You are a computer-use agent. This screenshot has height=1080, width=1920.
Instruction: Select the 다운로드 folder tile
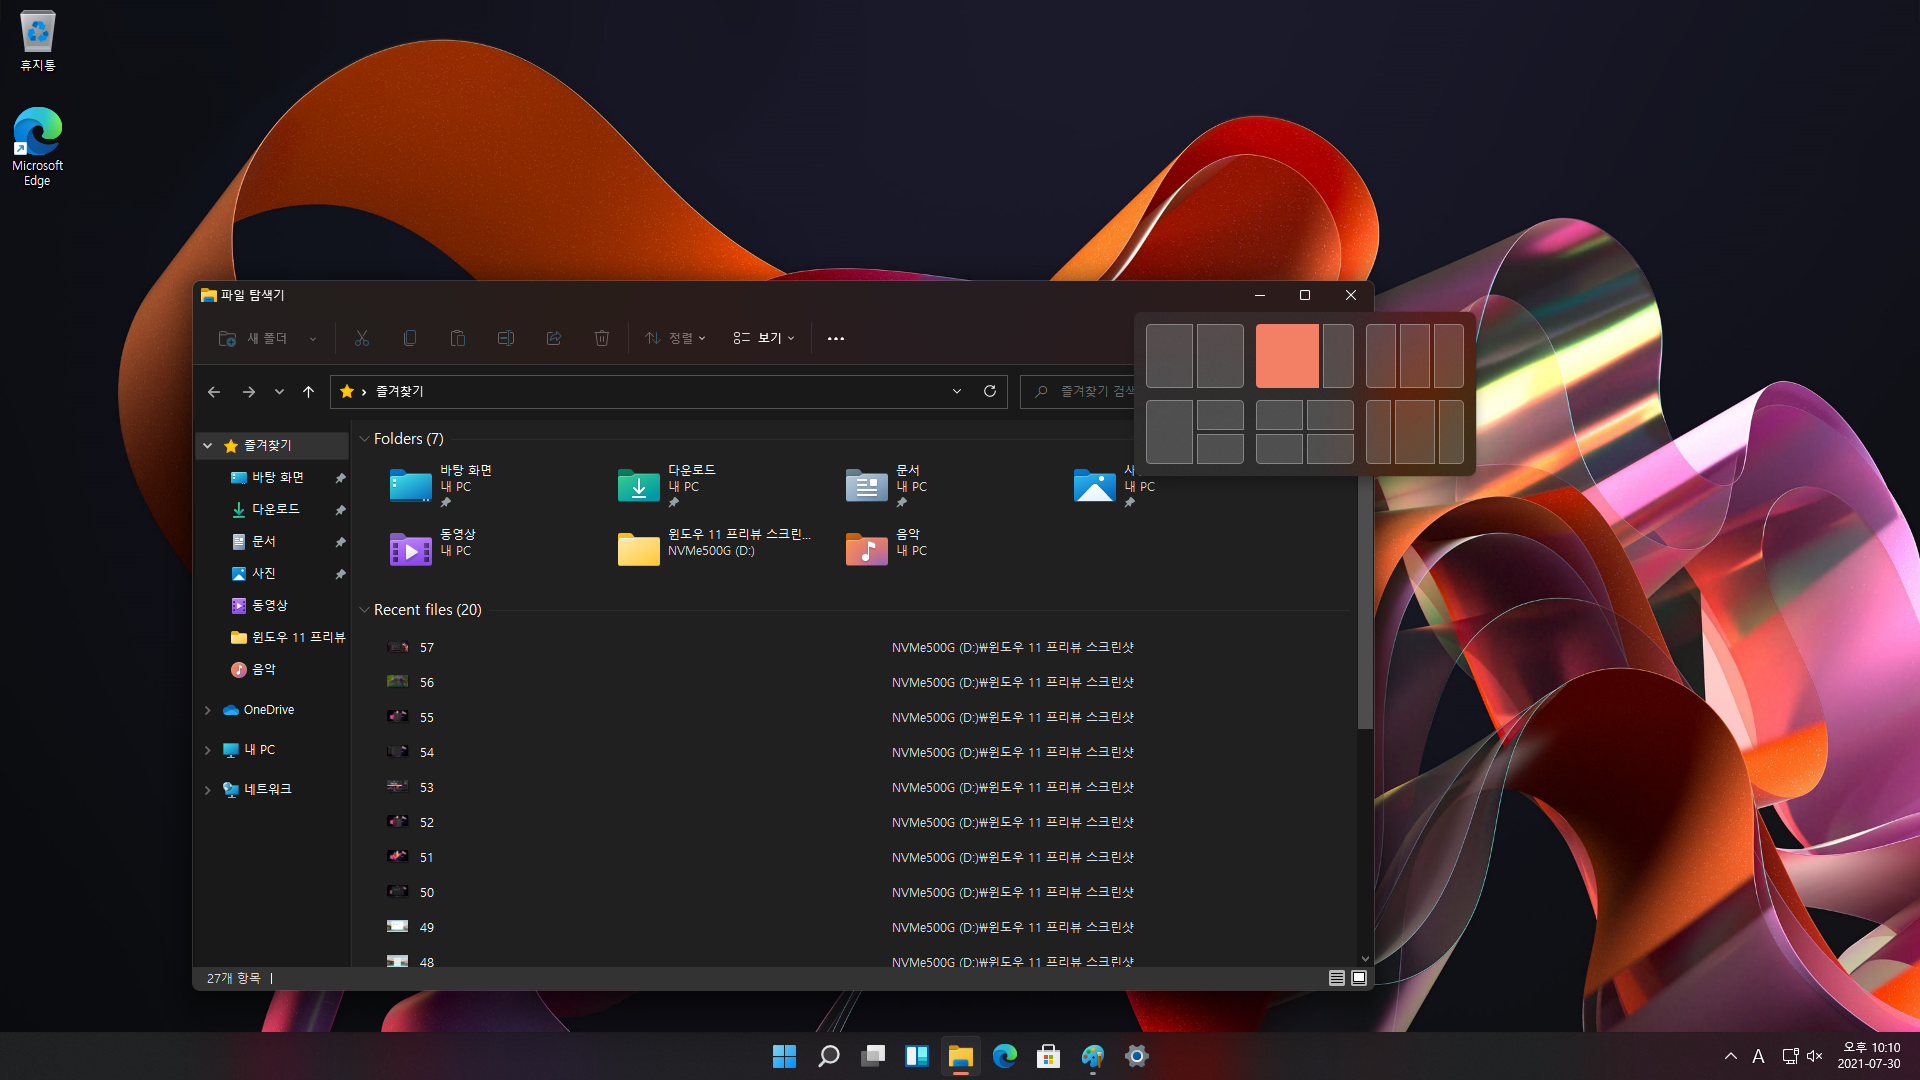coord(667,486)
